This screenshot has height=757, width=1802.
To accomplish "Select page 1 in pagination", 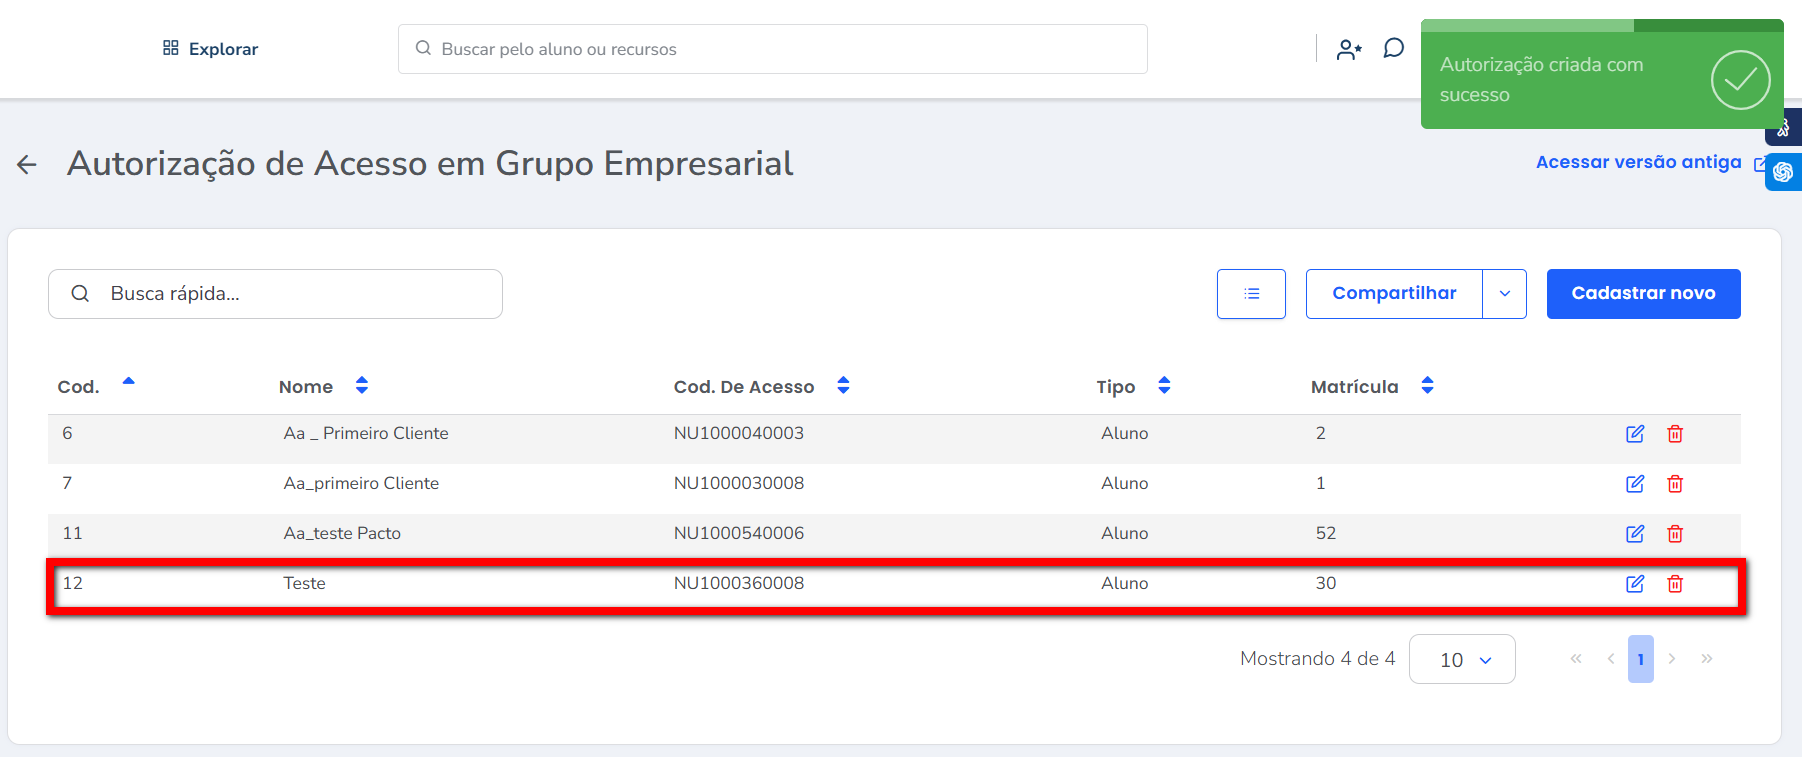I will click(x=1640, y=659).
